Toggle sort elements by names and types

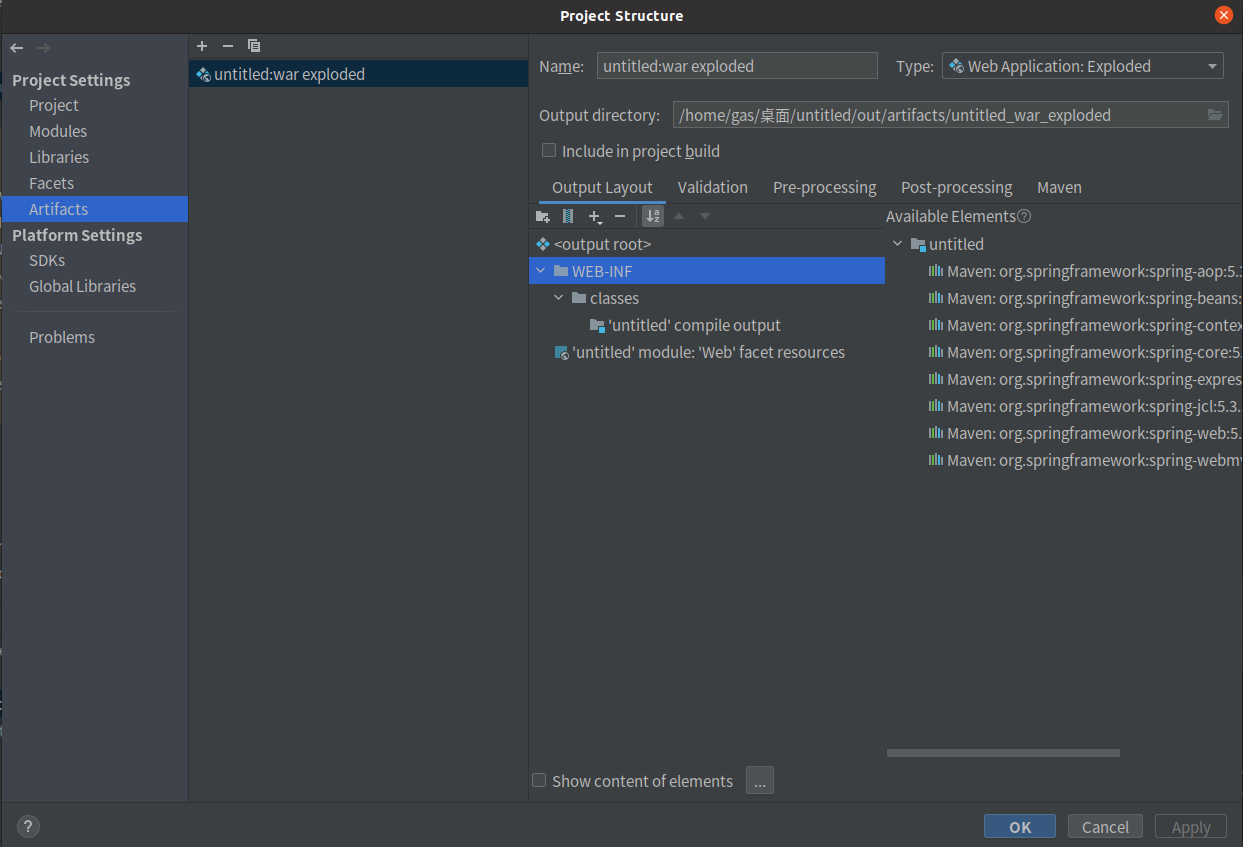tap(653, 216)
